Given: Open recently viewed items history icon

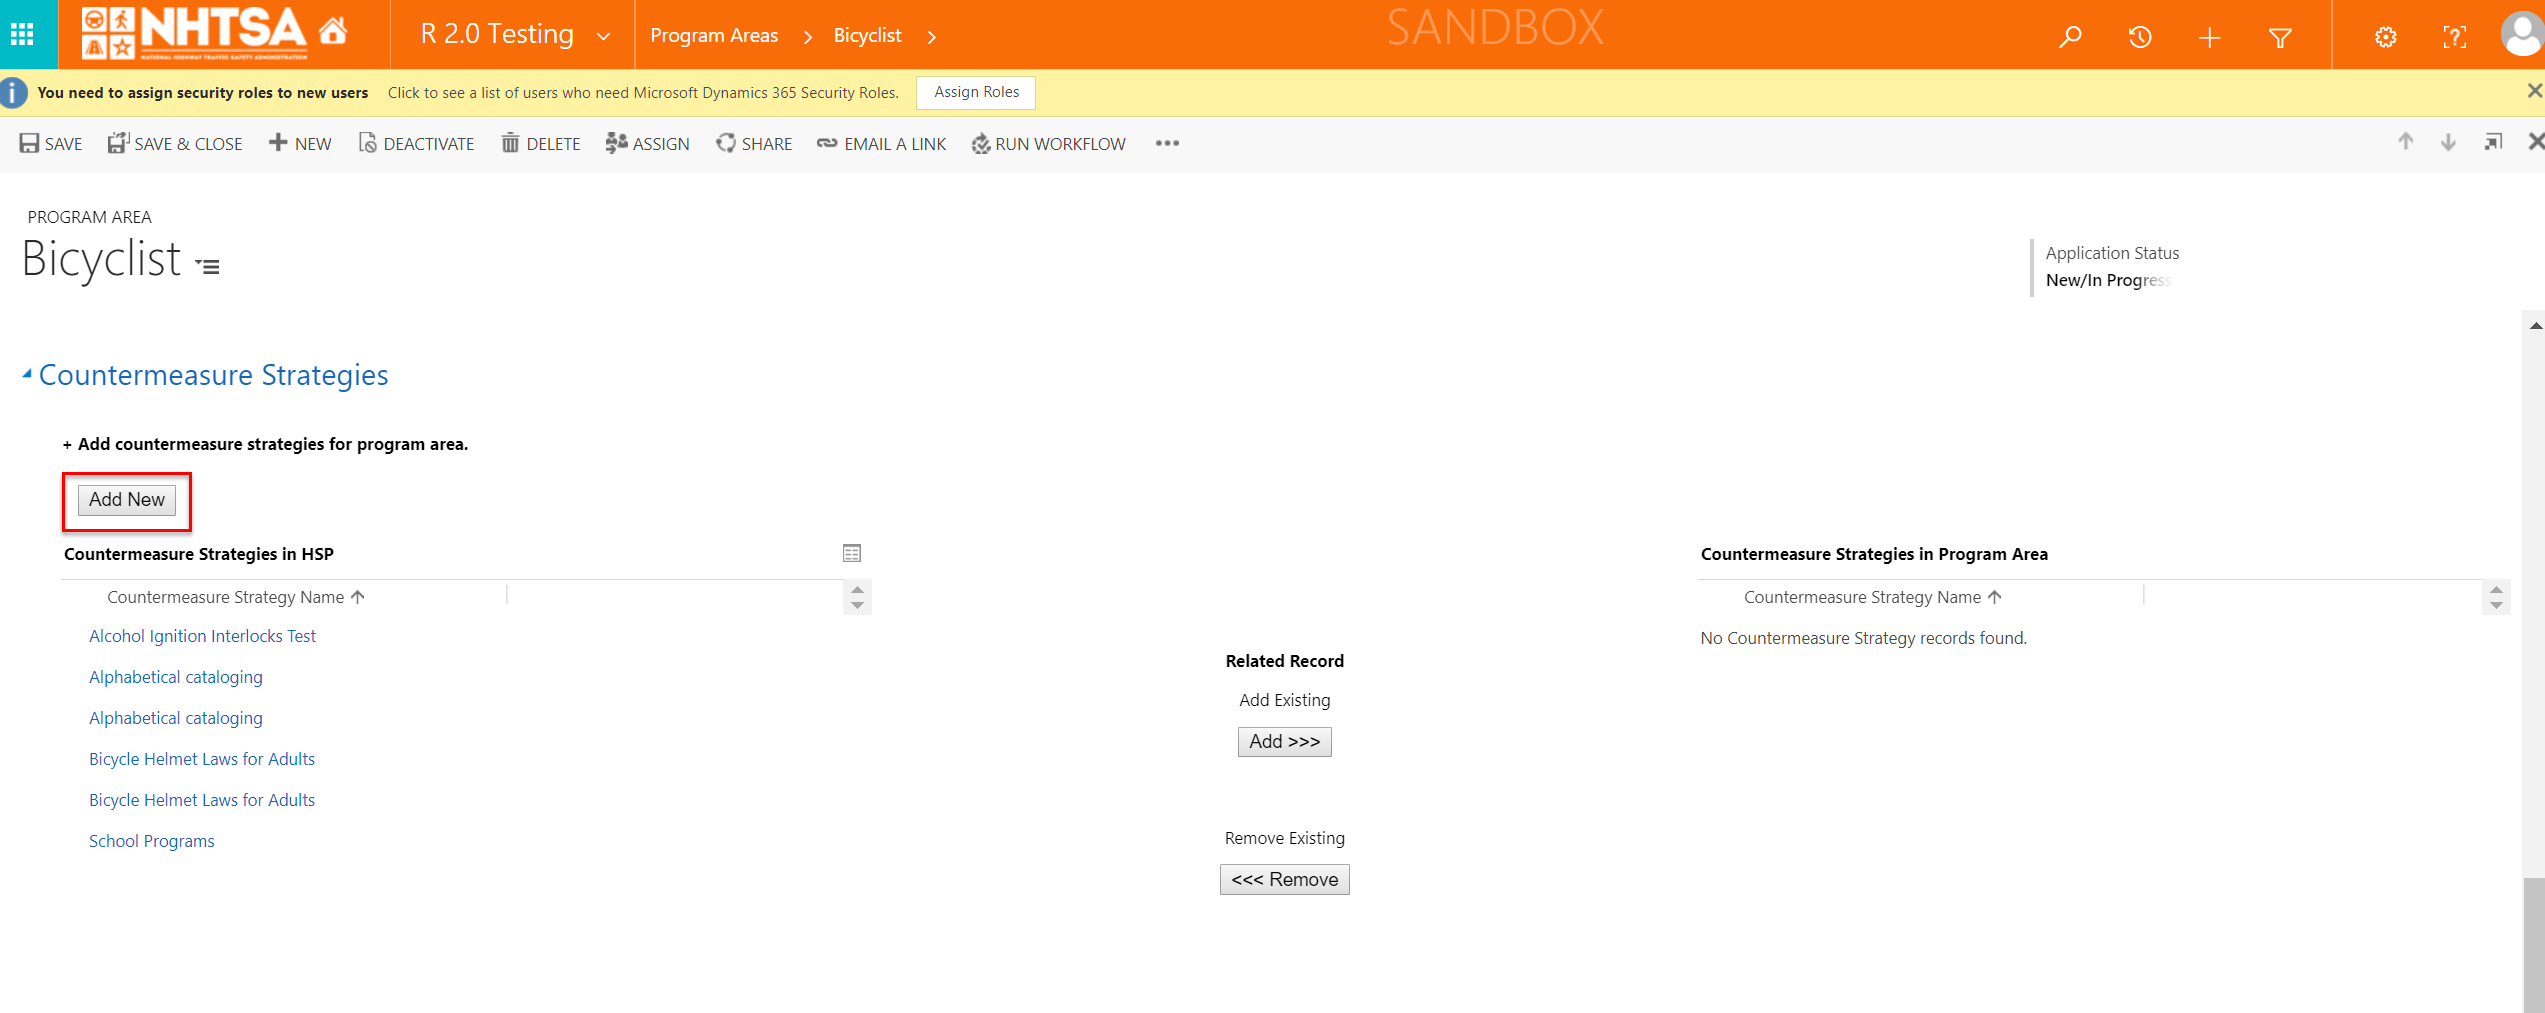Looking at the screenshot, I should click(2140, 37).
